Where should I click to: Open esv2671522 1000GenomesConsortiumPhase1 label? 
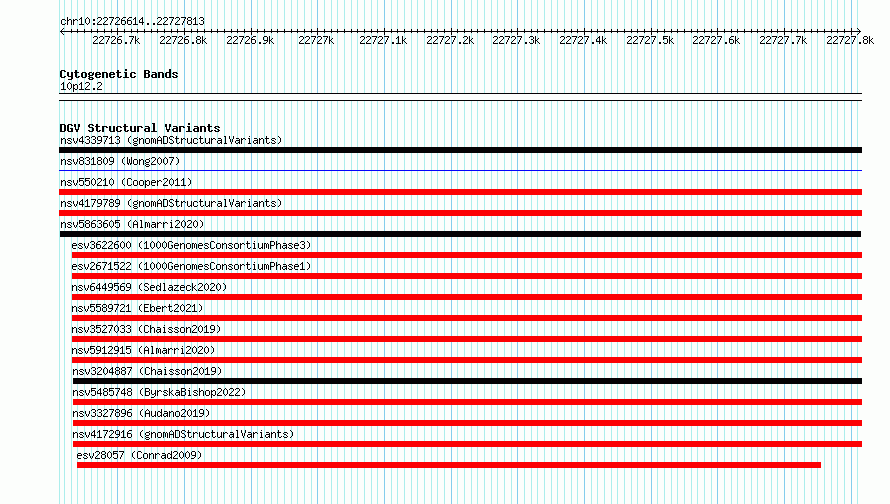pos(191,266)
